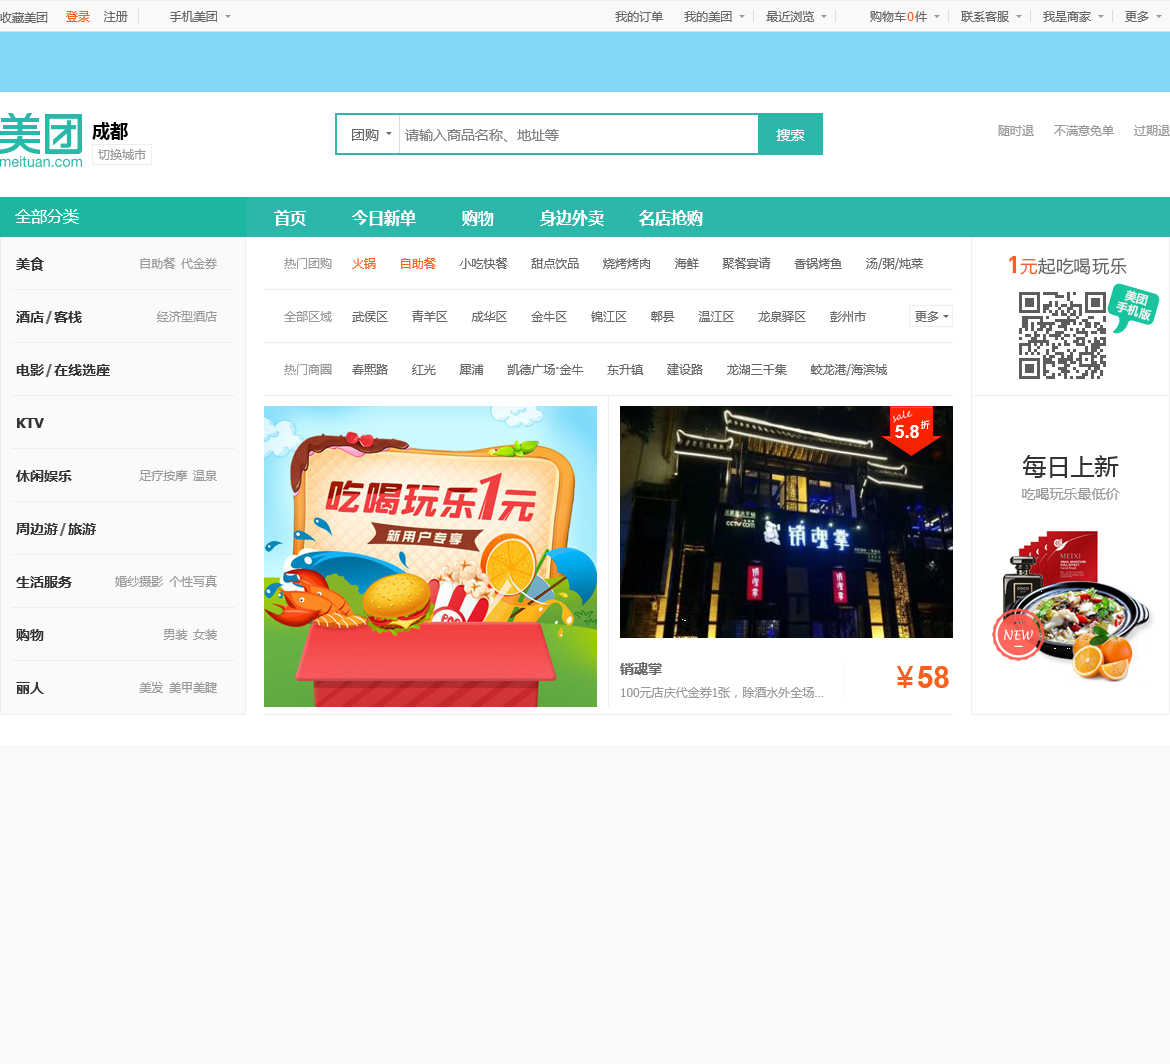Open the 电影/在线选座 category
The height and width of the screenshot is (1064, 1170).
coord(63,370)
